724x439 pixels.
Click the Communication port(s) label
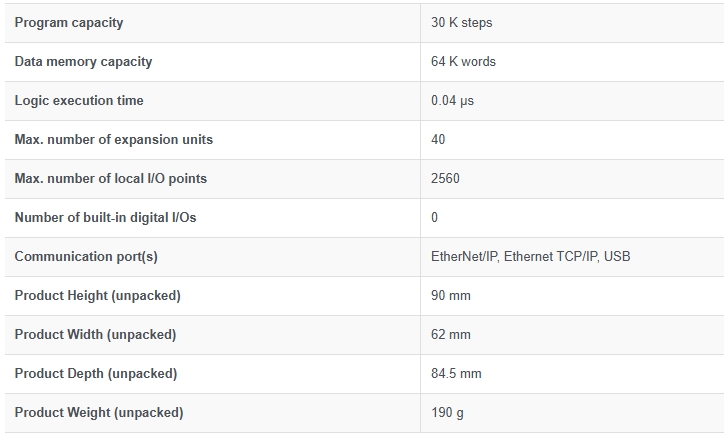point(86,257)
